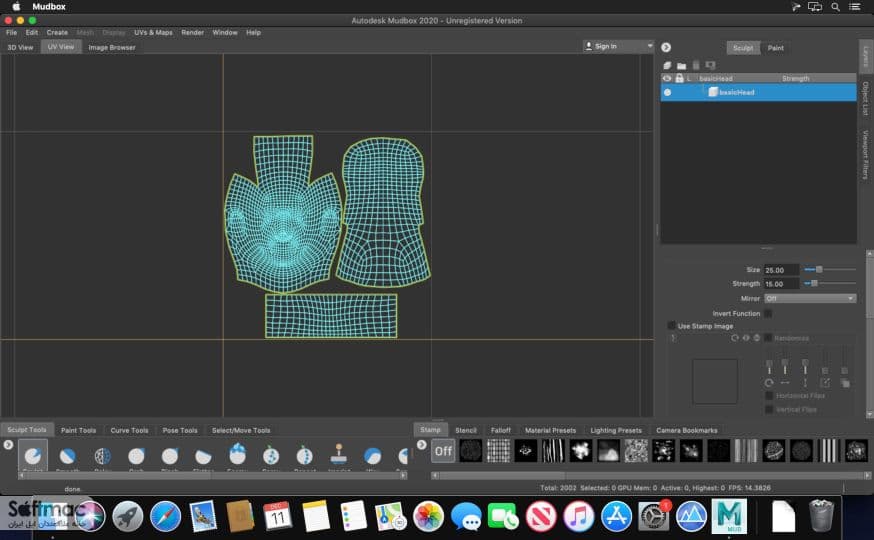Open Safari from the Dock

166,516
